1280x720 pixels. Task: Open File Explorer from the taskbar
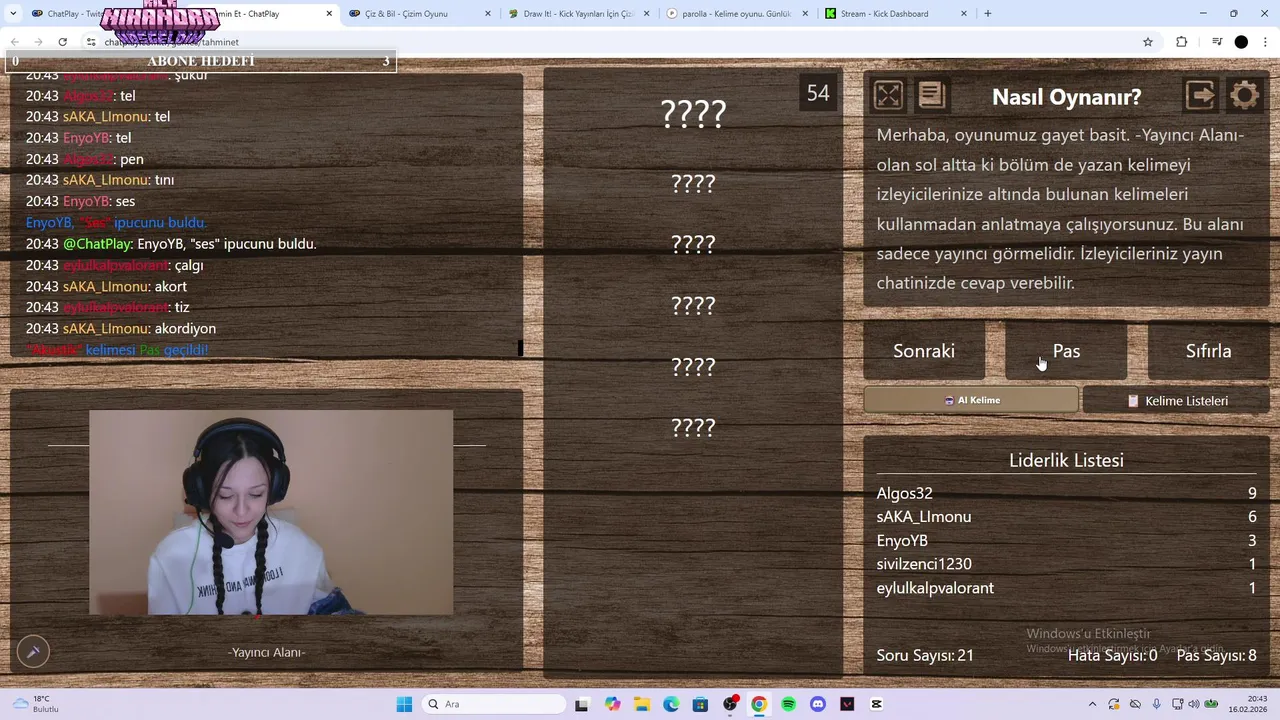[x=641, y=704]
